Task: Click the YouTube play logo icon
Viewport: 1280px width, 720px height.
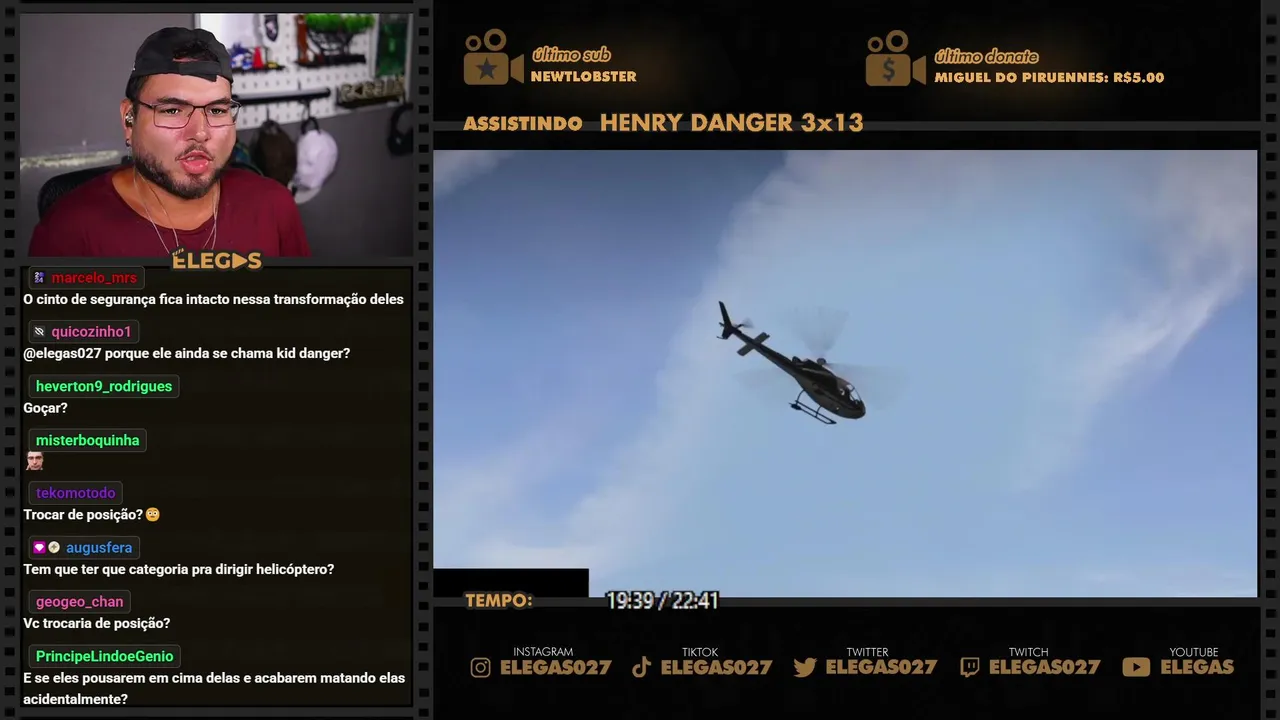Action: [x=1136, y=667]
